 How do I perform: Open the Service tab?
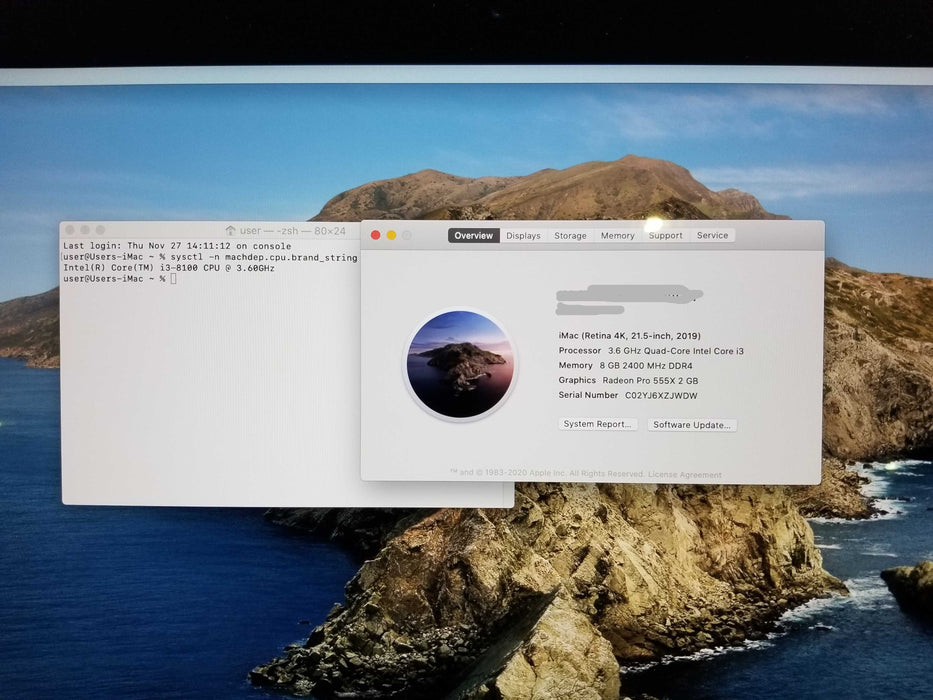[x=712, y=236]
